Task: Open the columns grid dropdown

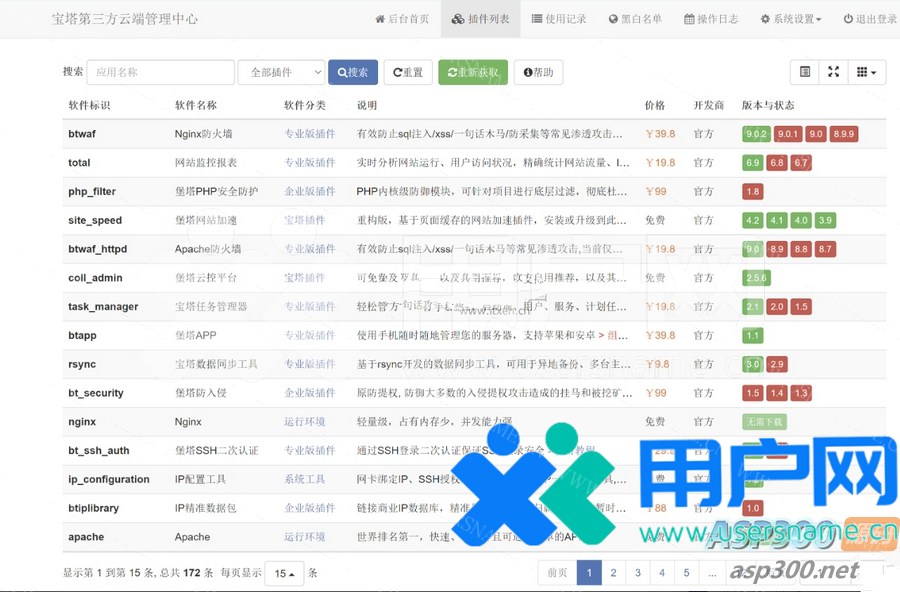Action: (x=866, y=72)
